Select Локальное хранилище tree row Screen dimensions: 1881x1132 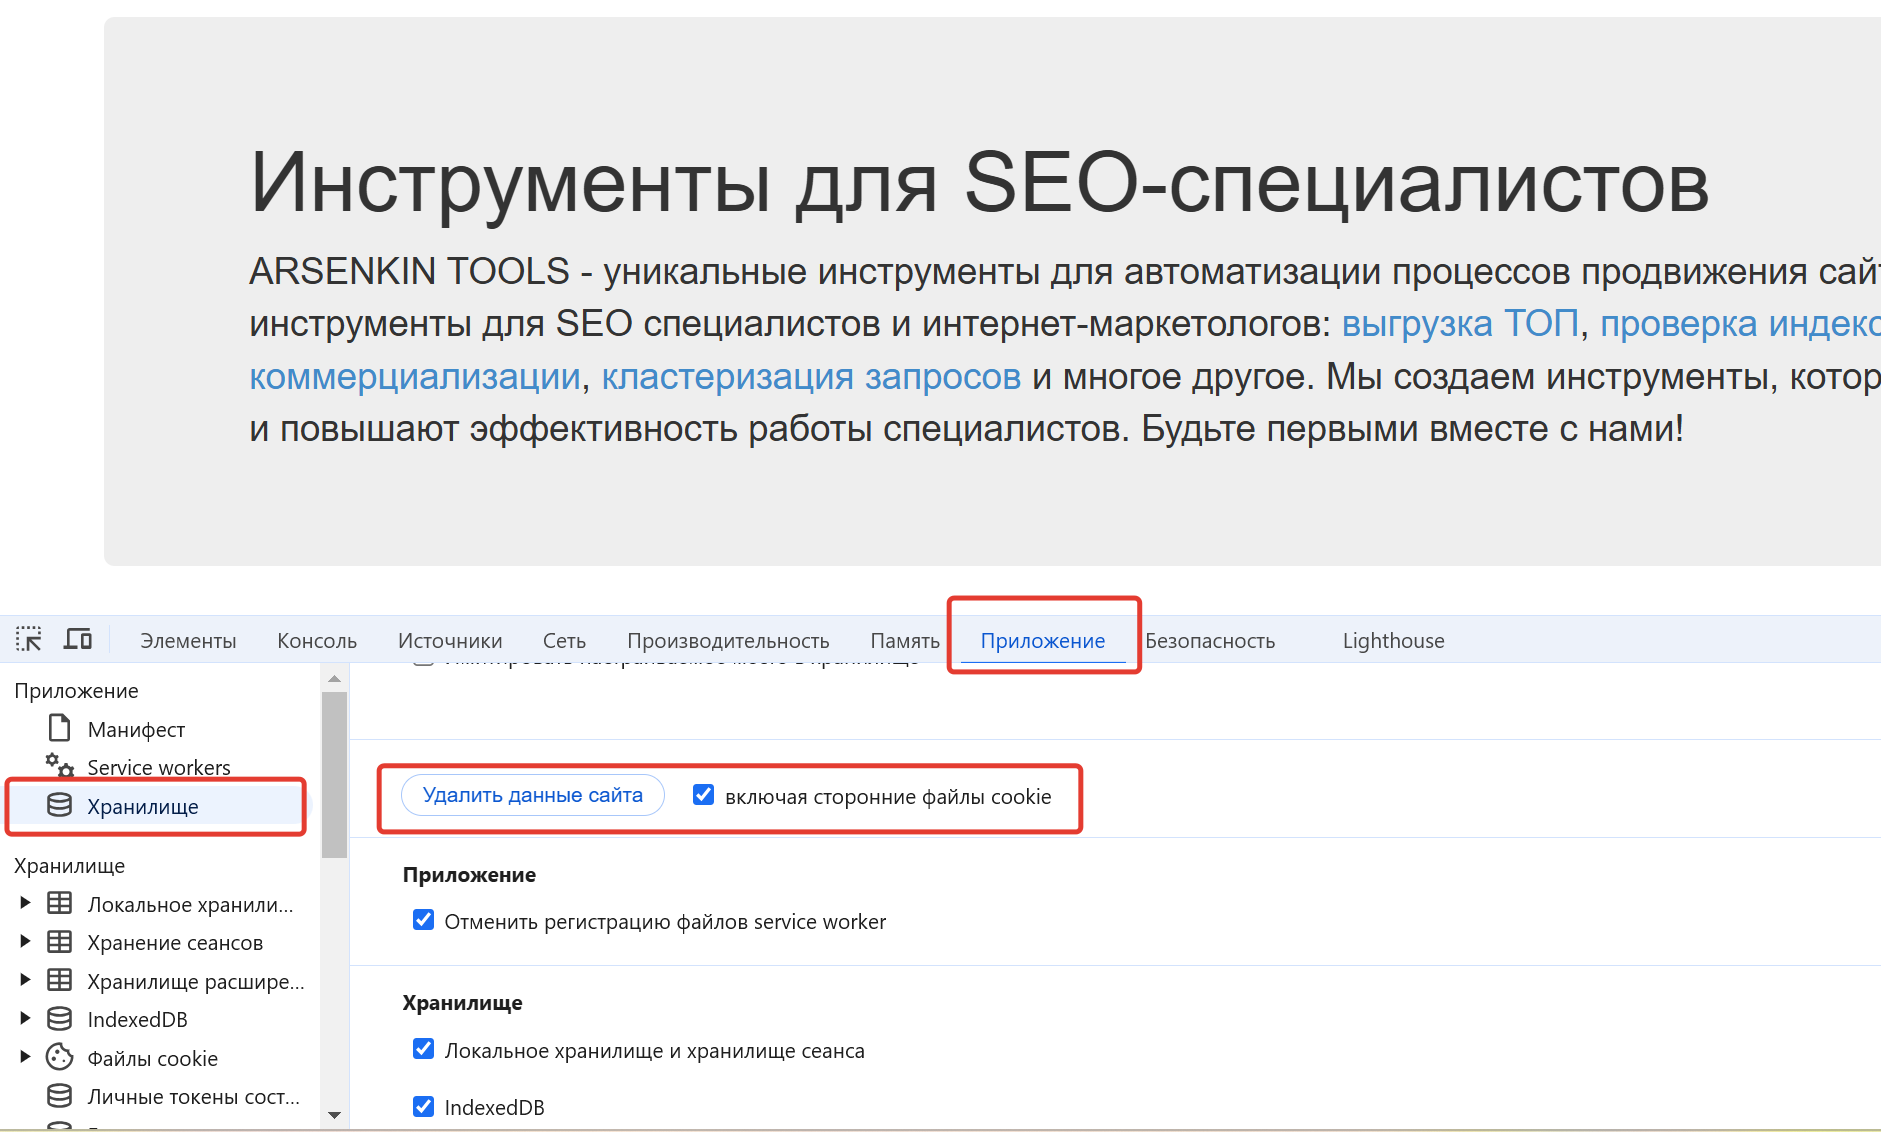pos(160,904)
